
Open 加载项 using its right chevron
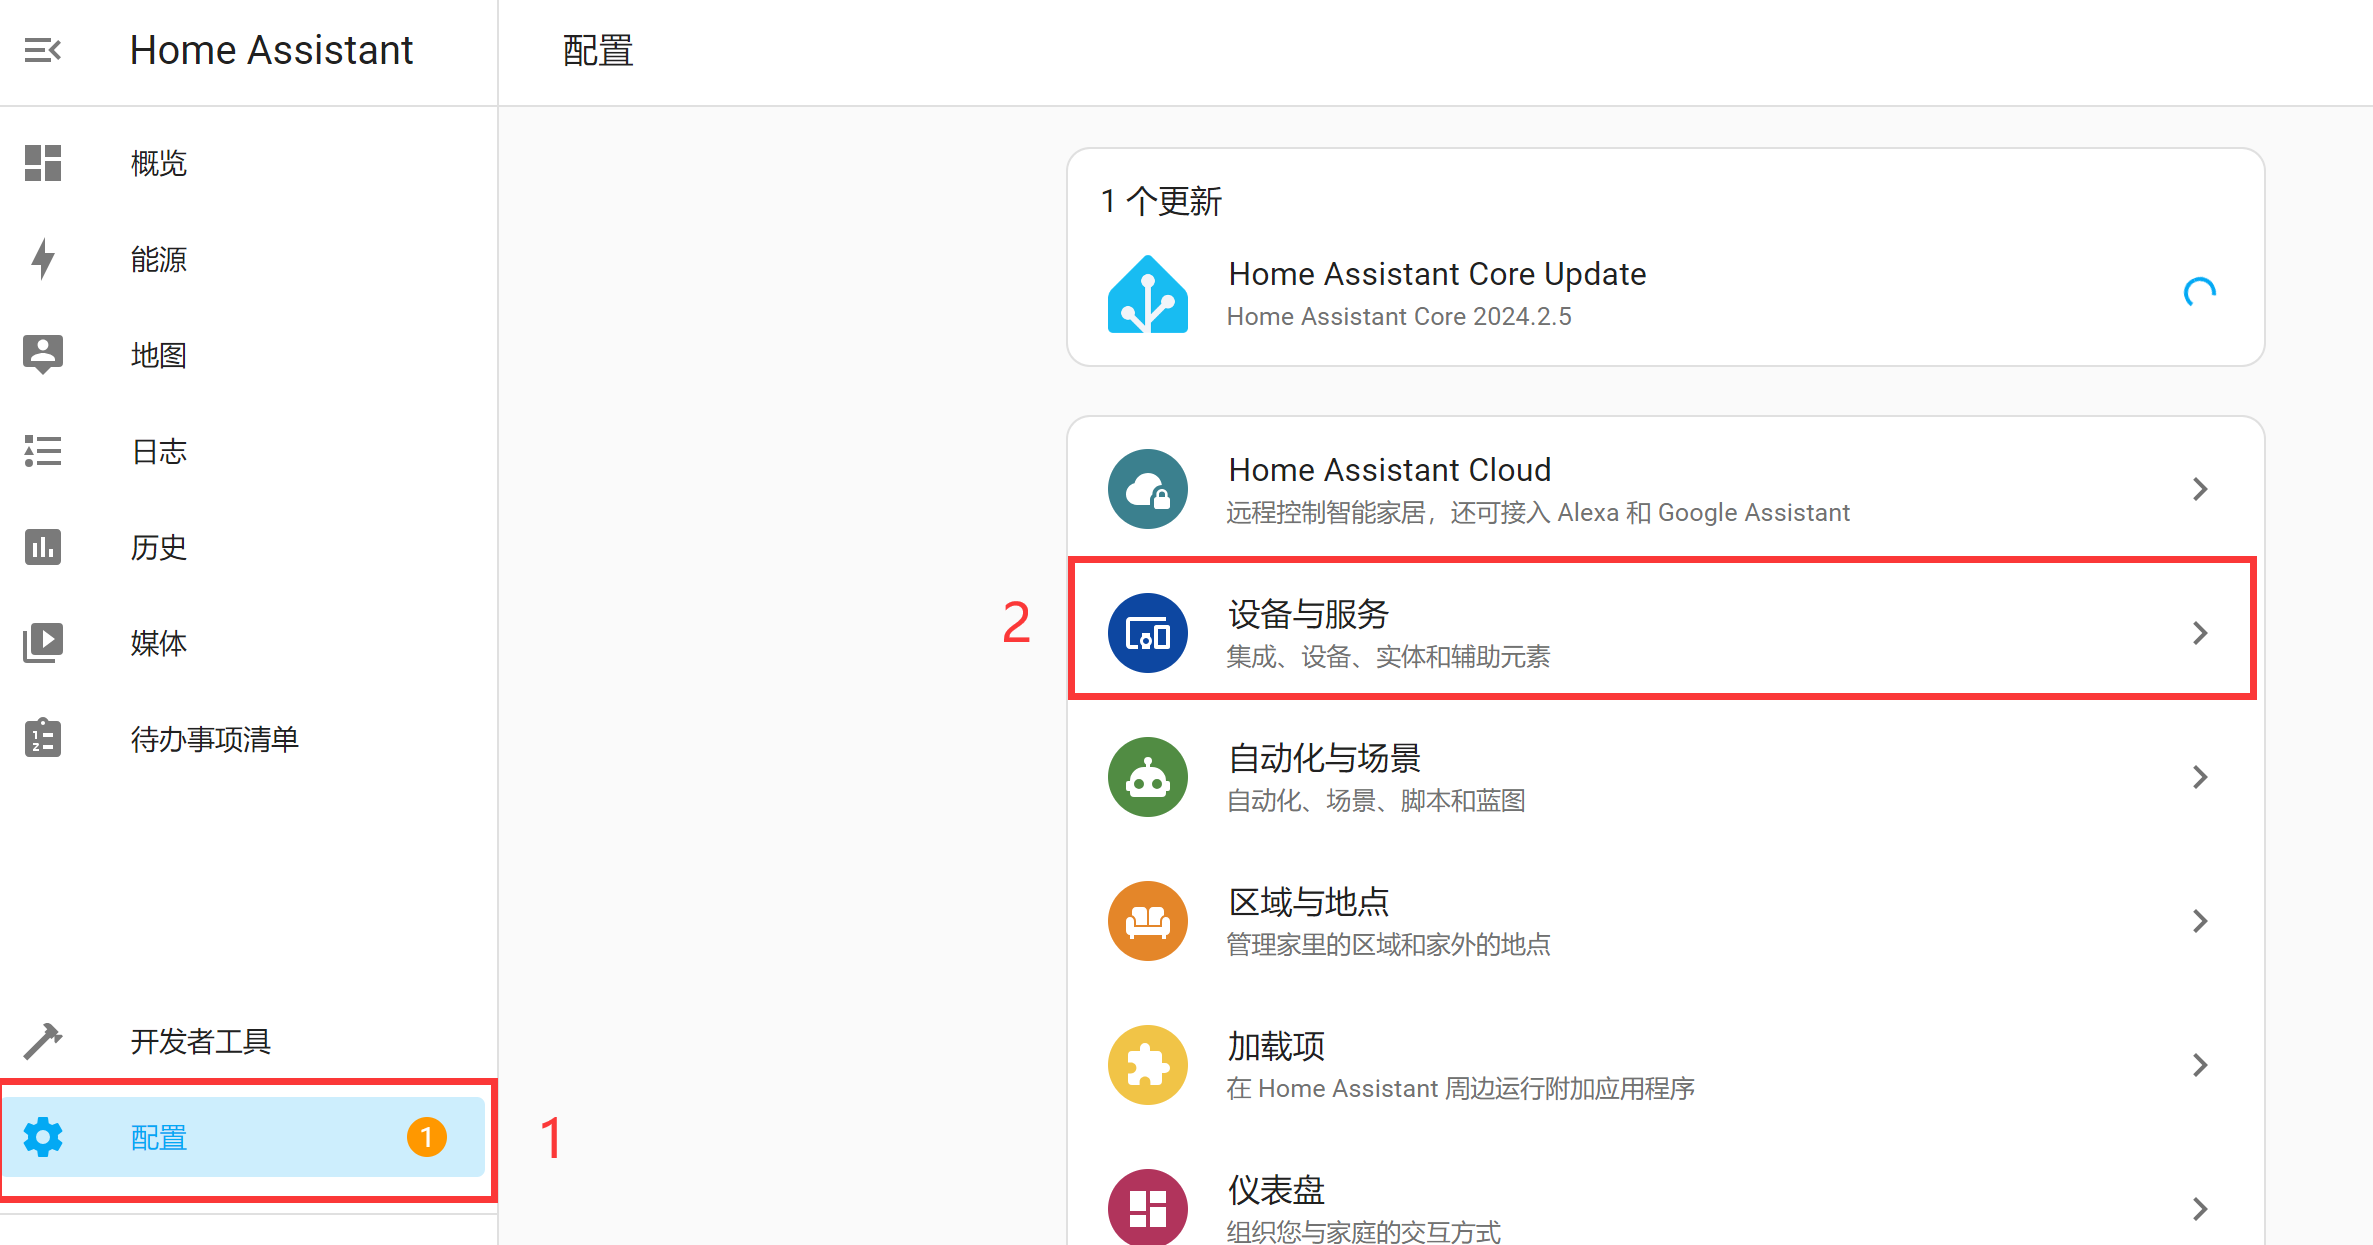click(x=2200, y=1065)
